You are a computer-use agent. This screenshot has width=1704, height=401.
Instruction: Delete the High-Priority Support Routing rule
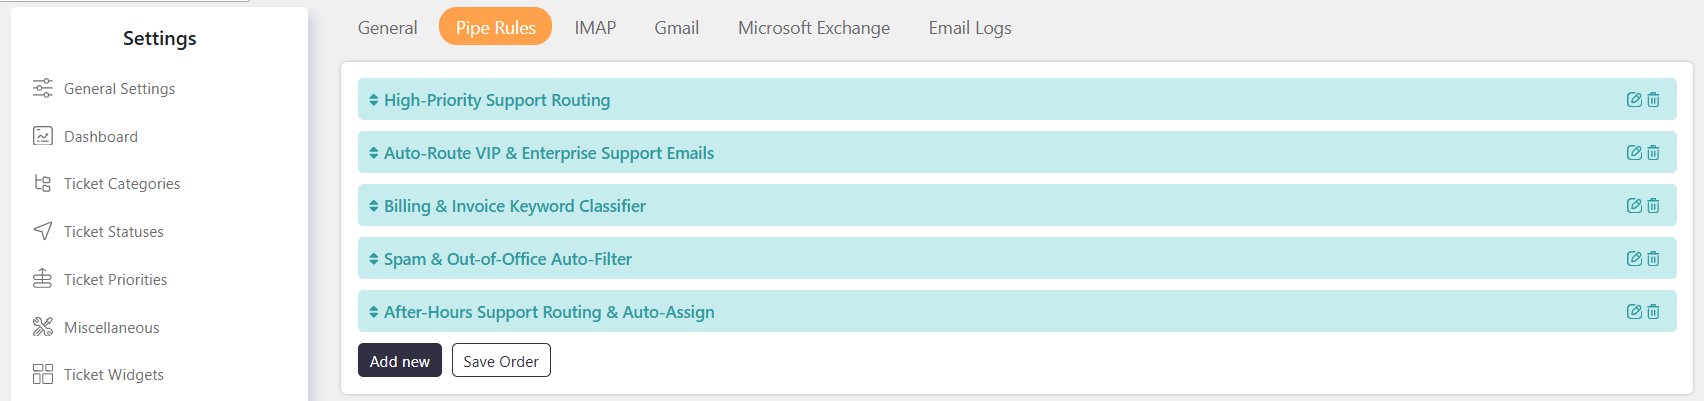[1653, 100]
